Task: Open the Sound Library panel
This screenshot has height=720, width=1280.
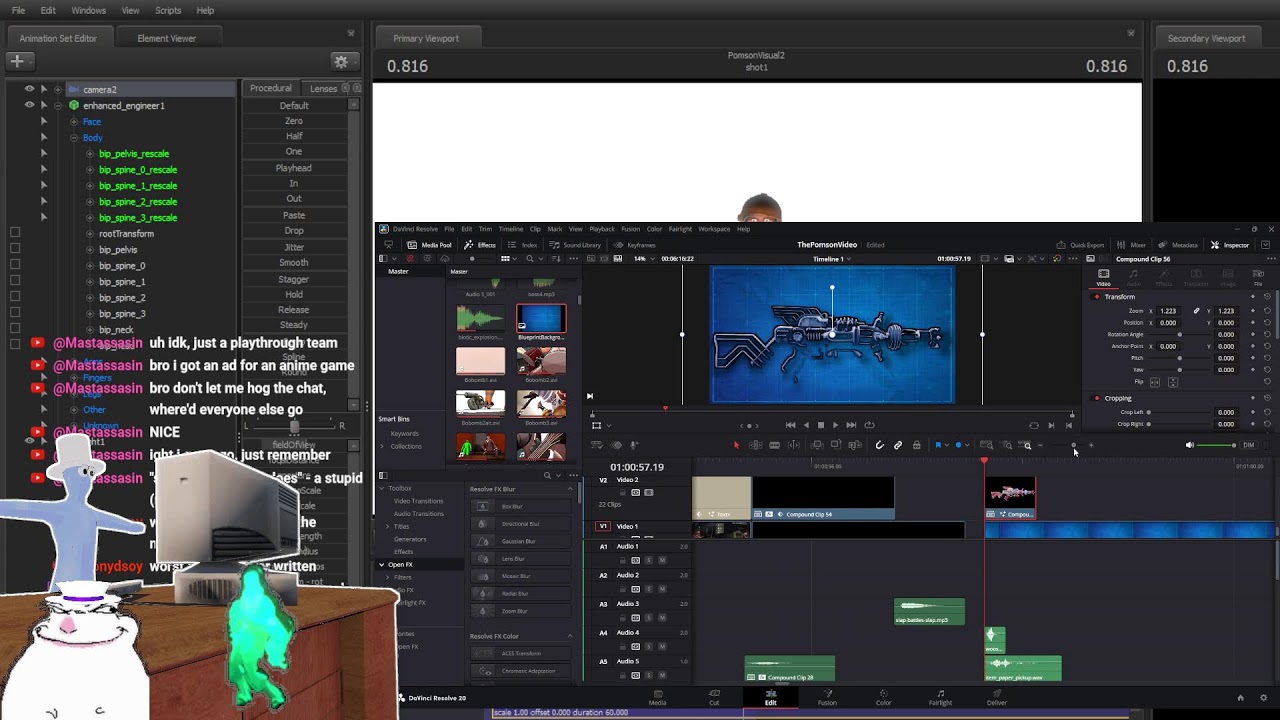Action: [575, 245]
